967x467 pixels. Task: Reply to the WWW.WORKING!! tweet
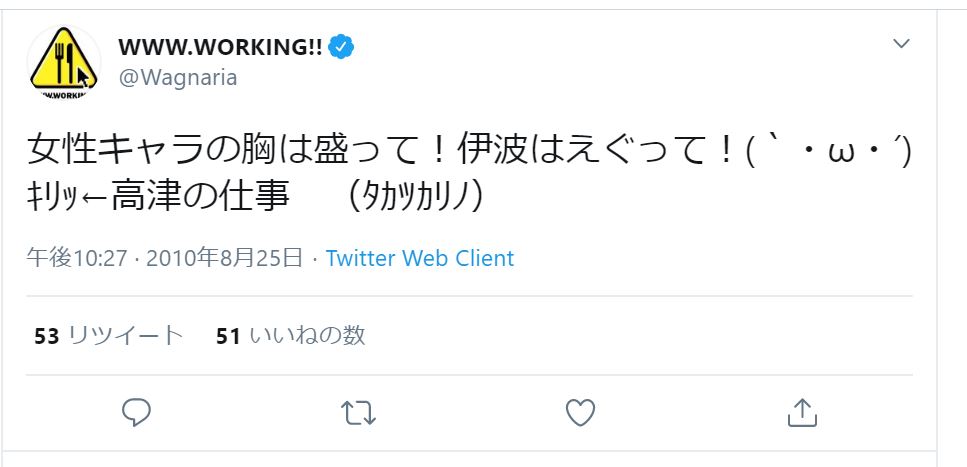tap(136, 412)
